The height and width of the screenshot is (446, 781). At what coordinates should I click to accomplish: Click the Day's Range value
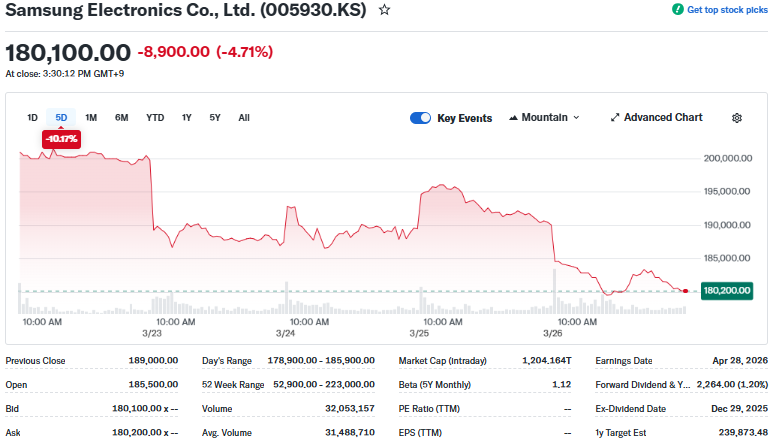(x=321, y=360)
